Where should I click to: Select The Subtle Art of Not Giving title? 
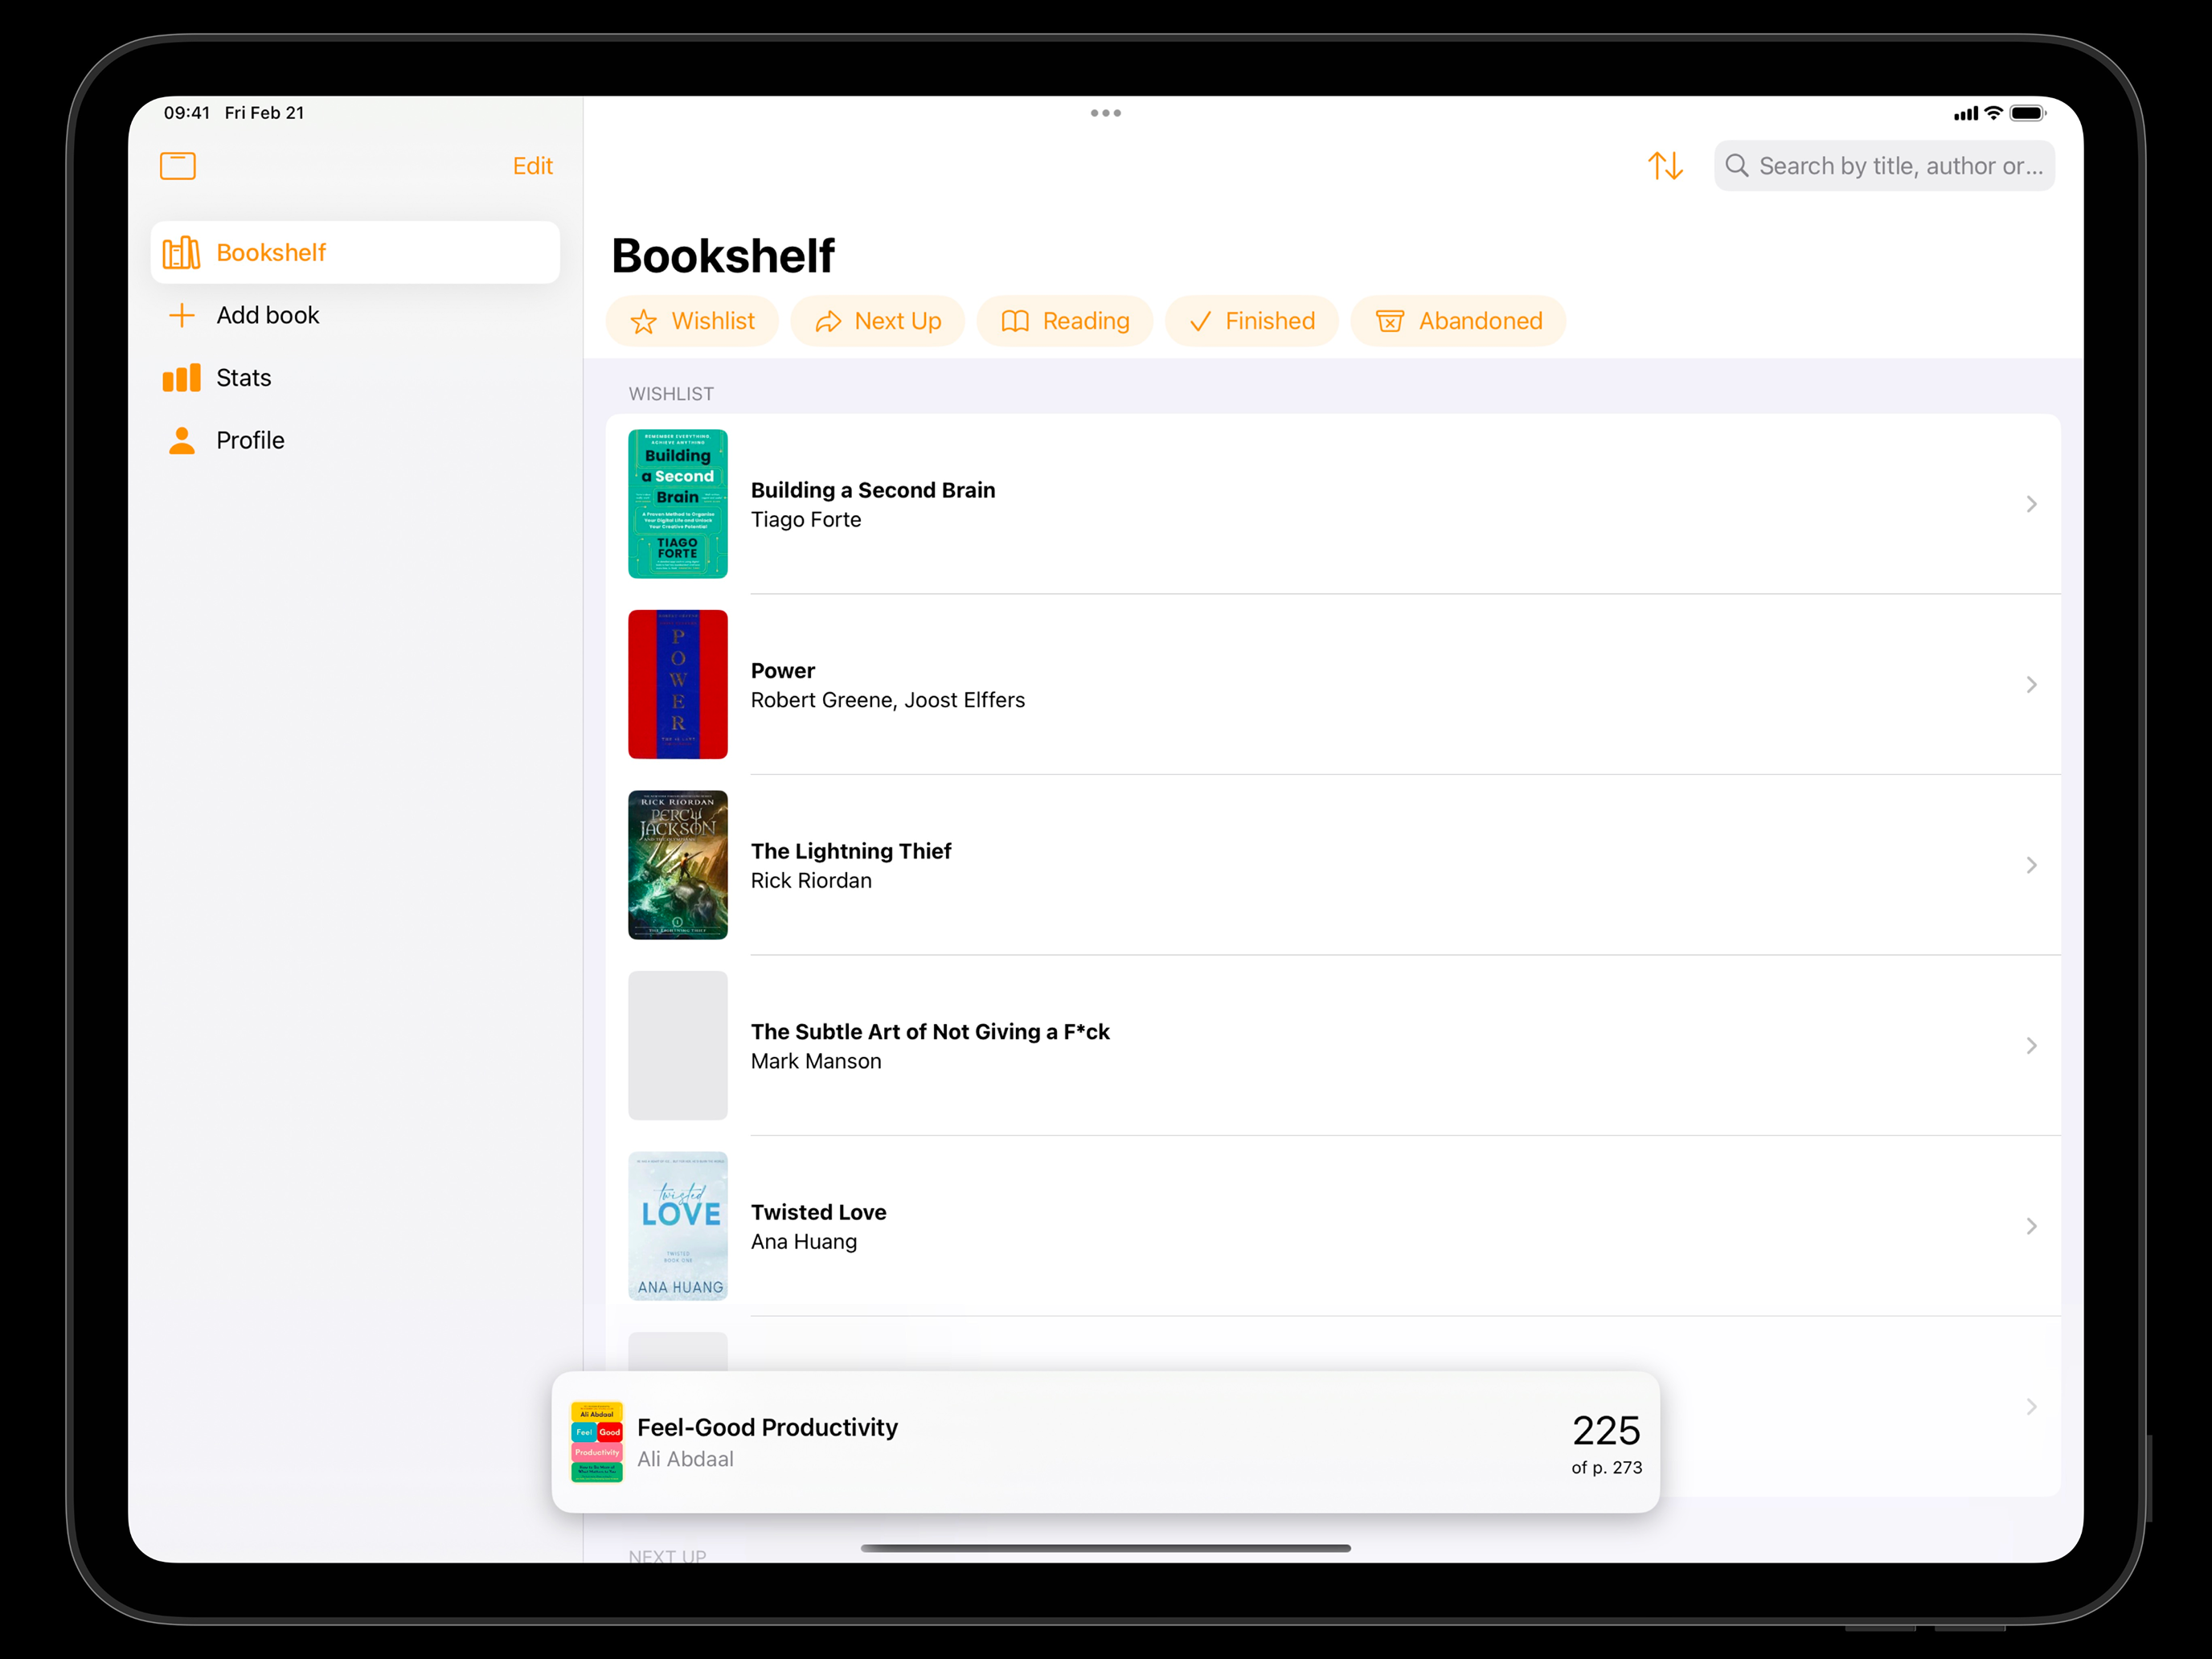tap(930, 1031)
